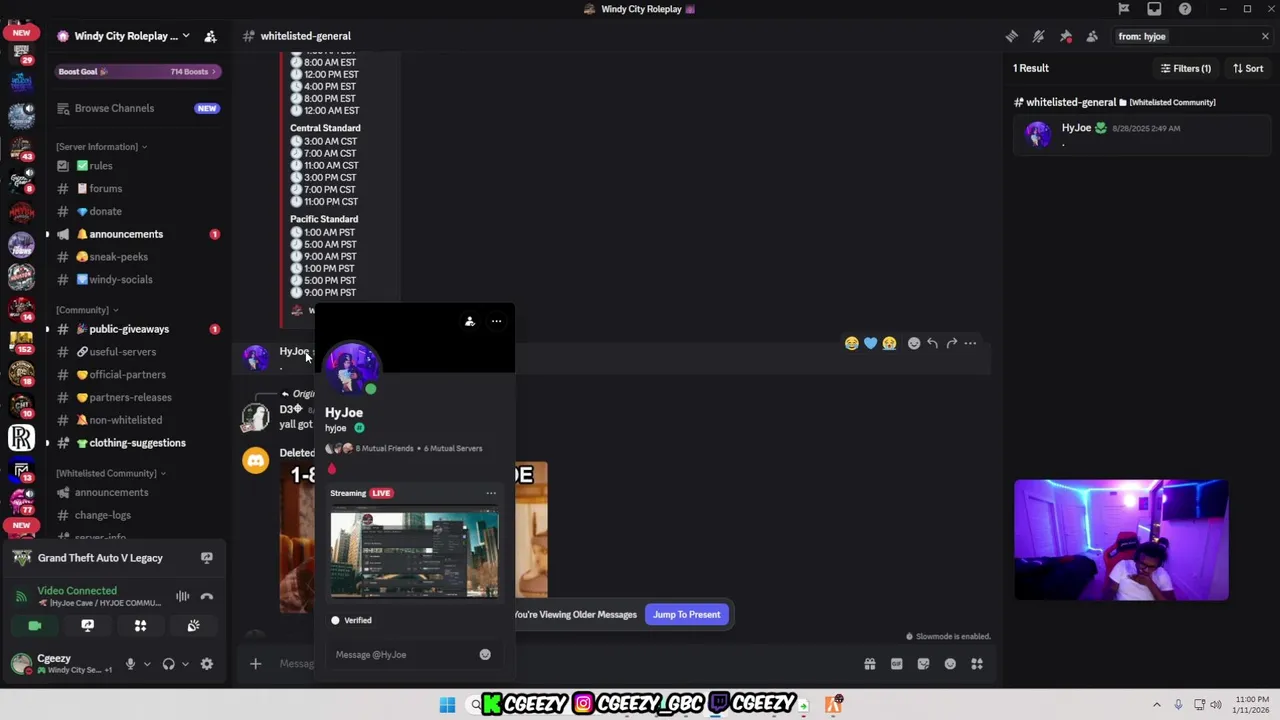Open the input device dropdown next to microphone
The width and height of the screenshot is (1280, 720).
click(147, 664)
